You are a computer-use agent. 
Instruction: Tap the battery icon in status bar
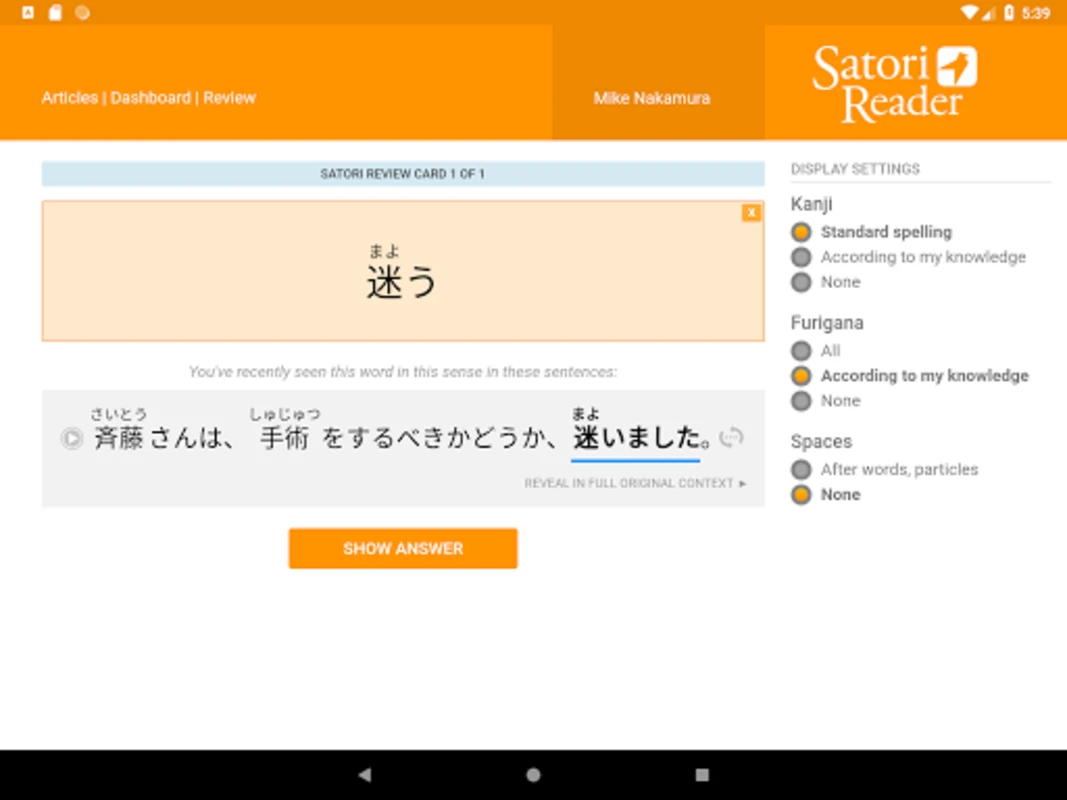coord(1009,12)
